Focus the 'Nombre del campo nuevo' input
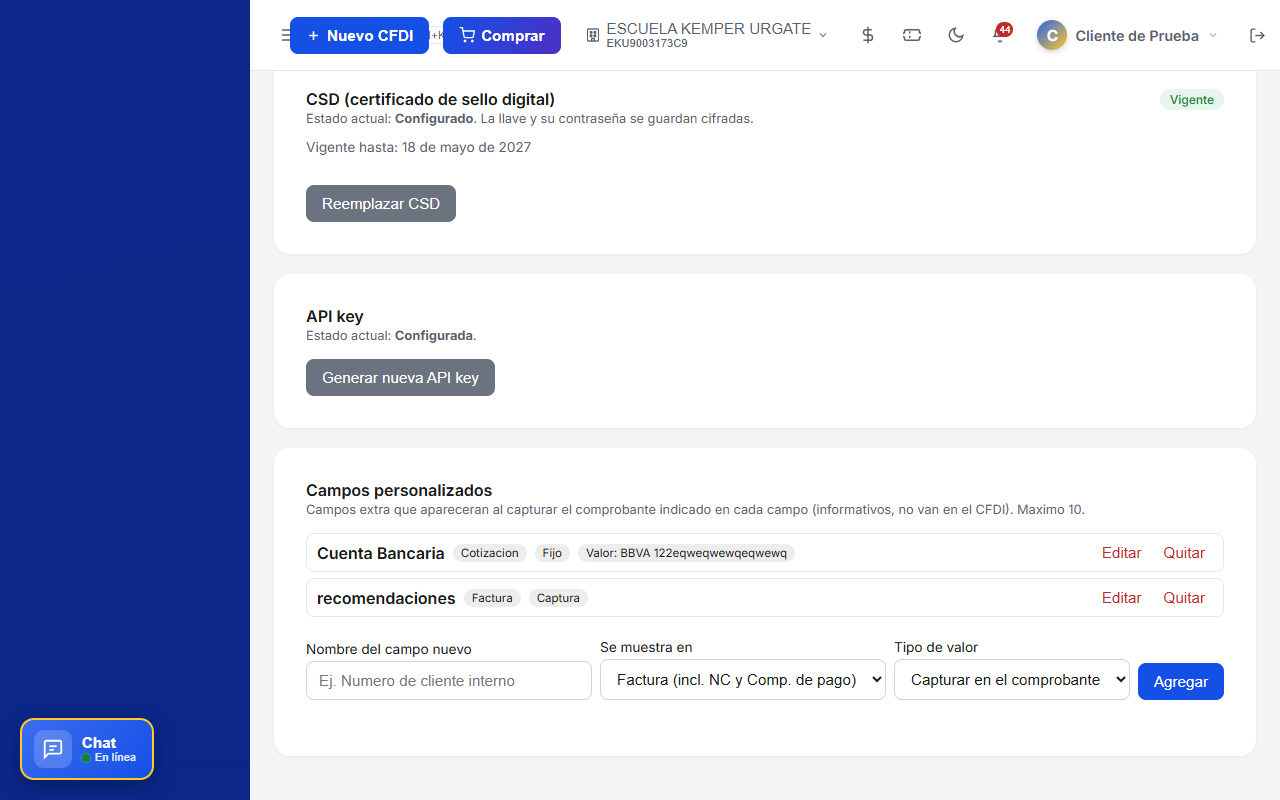Image resolution: width=1280 pixels, height=800 pixels. [449, 680]
